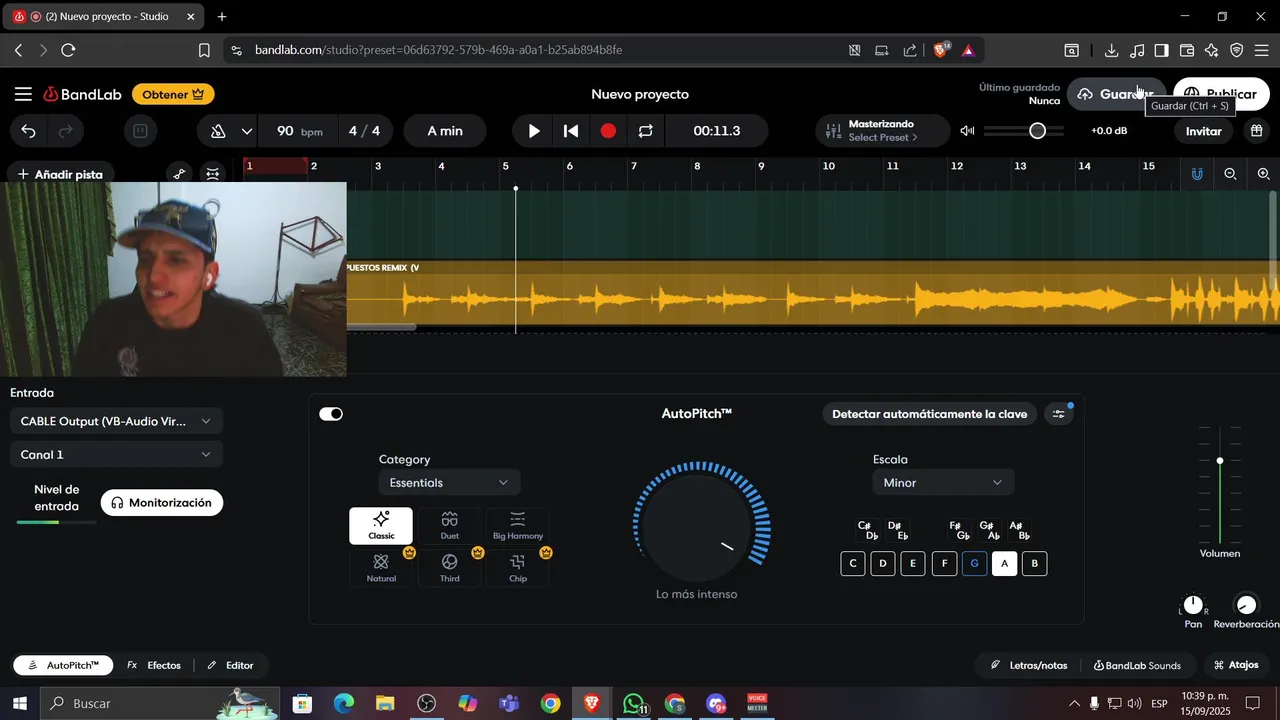
Task: Return playhead to the beginning
Action: click(571, 131)
